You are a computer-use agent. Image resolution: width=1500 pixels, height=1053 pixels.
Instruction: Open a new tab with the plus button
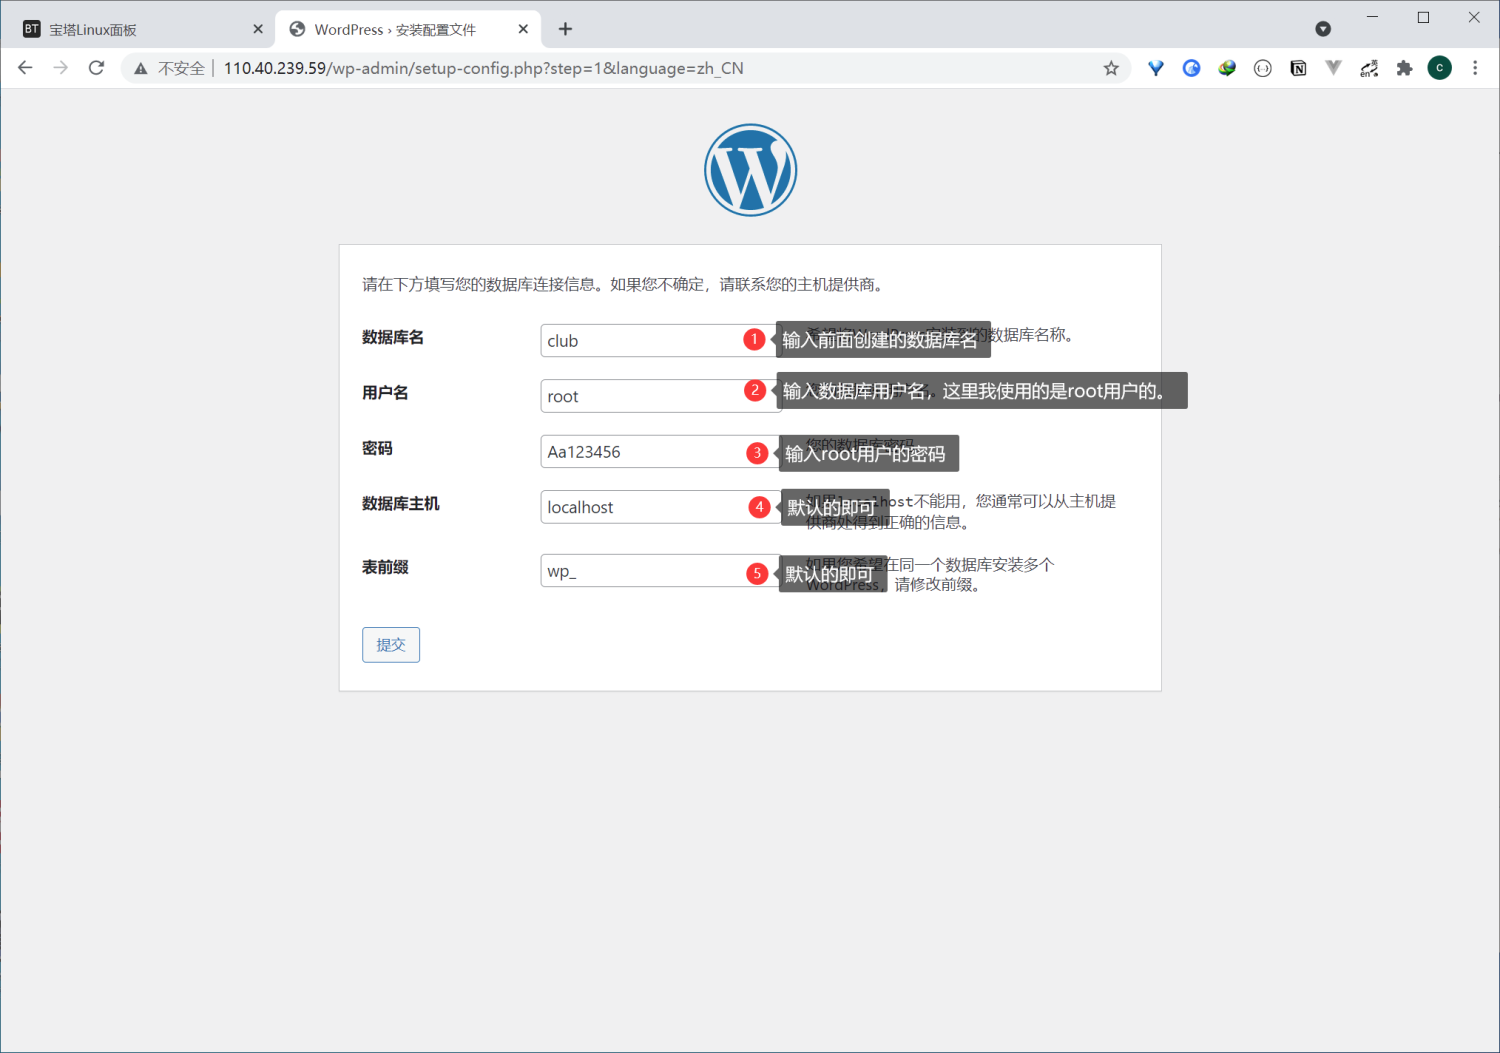565,29
